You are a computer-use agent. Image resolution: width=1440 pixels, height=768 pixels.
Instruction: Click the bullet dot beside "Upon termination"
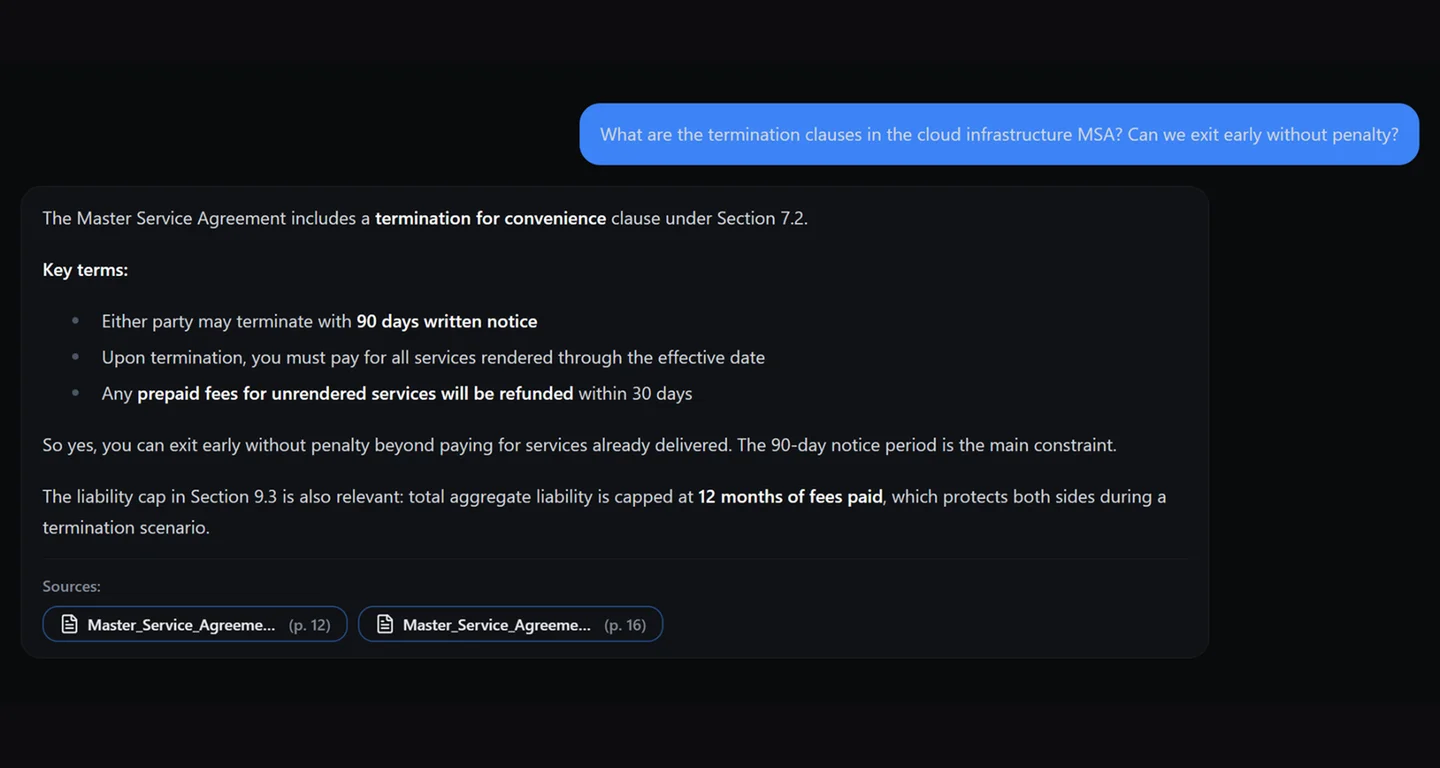click(x=75, y=357)
